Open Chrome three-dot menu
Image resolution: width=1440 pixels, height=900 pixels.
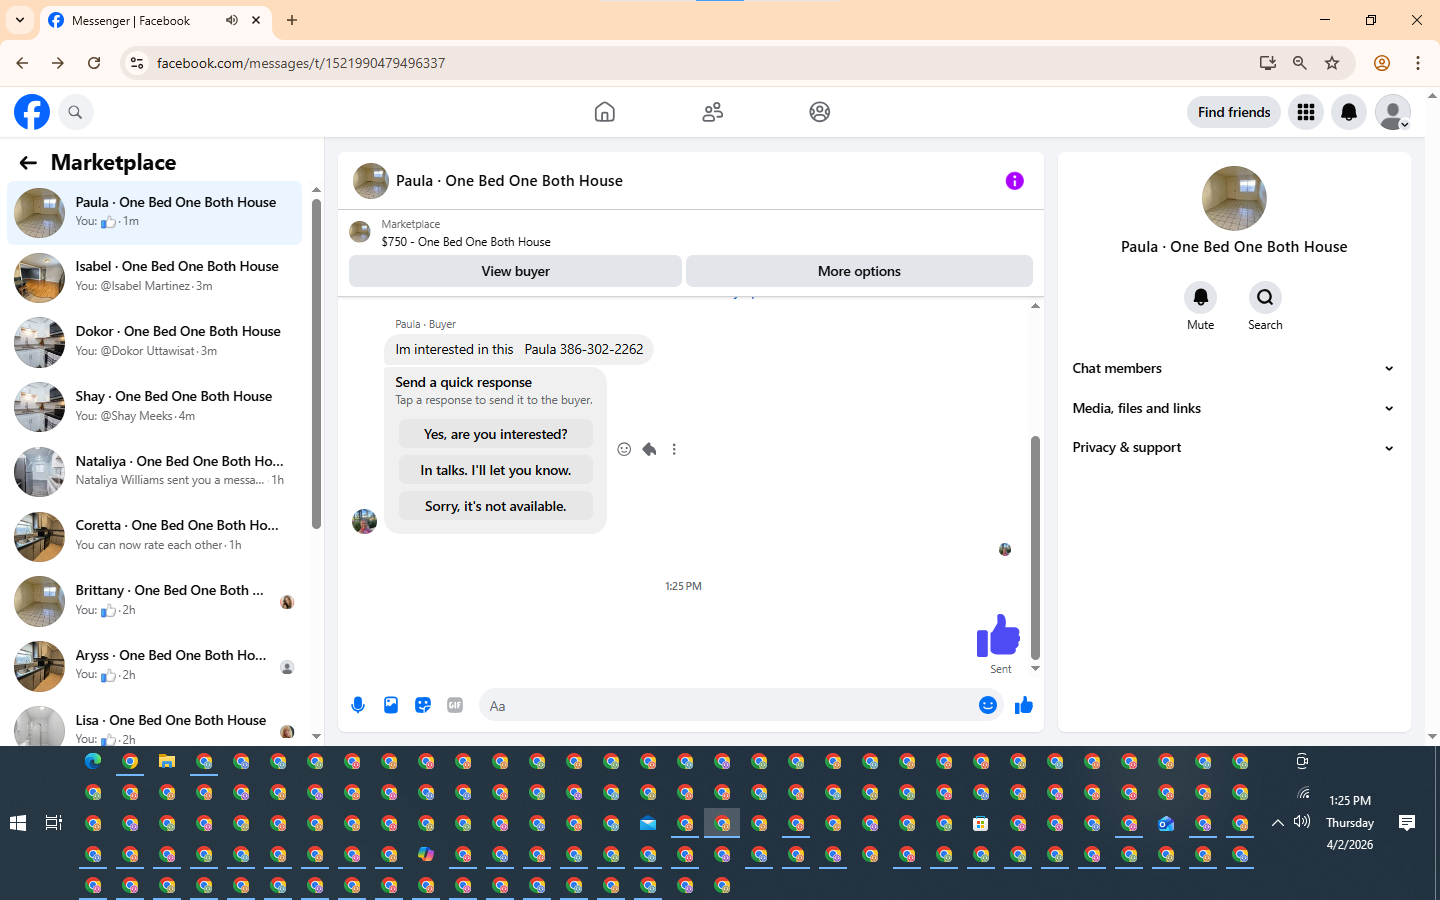click(1418, 63)
